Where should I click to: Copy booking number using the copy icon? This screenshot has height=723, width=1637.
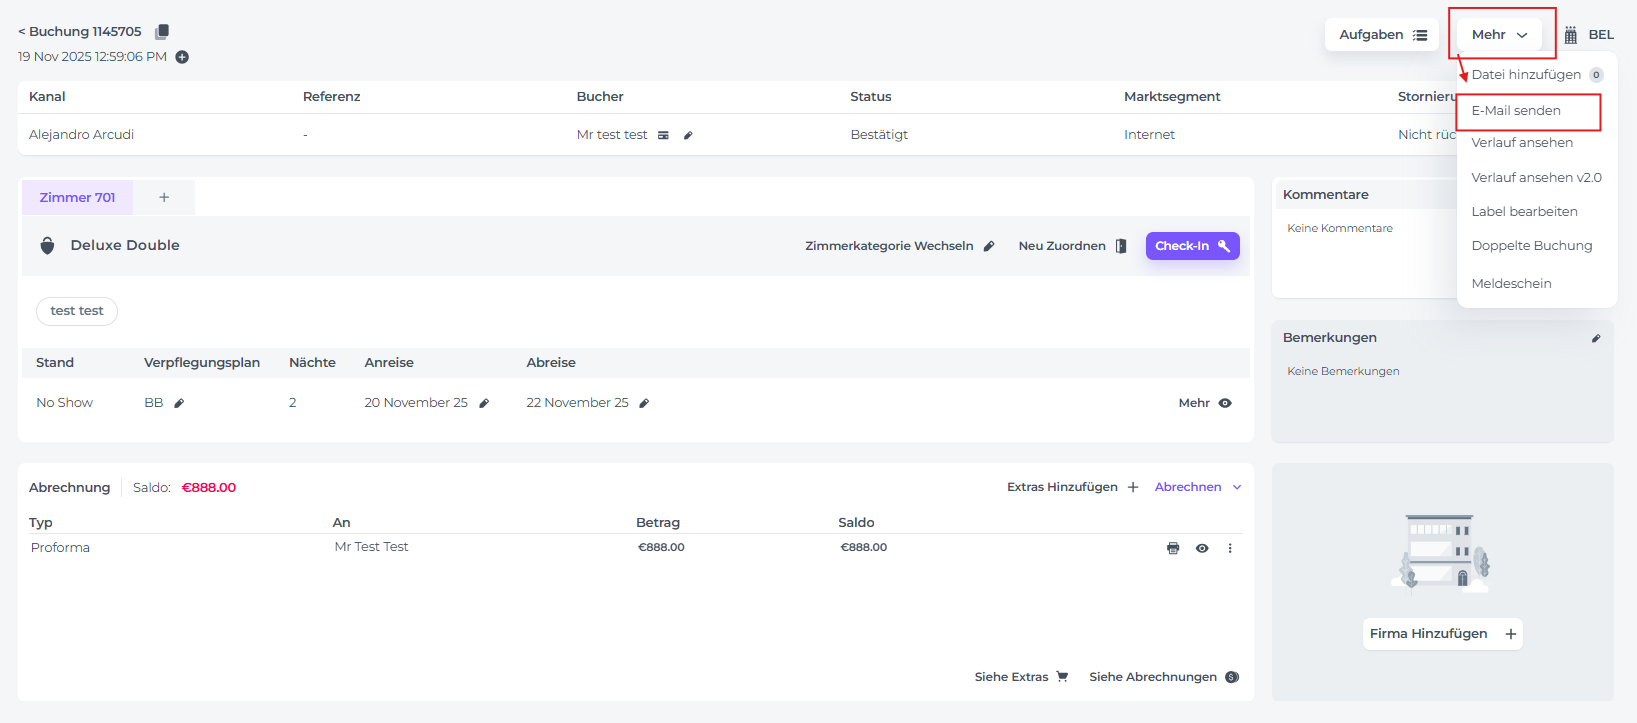[x=162, y=32]
